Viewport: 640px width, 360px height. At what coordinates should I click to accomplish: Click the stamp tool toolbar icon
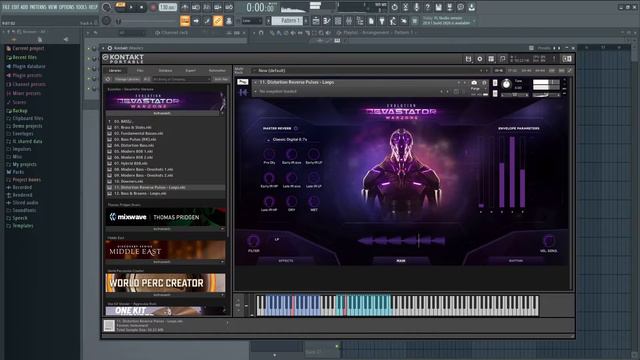(x=229, y=20)
